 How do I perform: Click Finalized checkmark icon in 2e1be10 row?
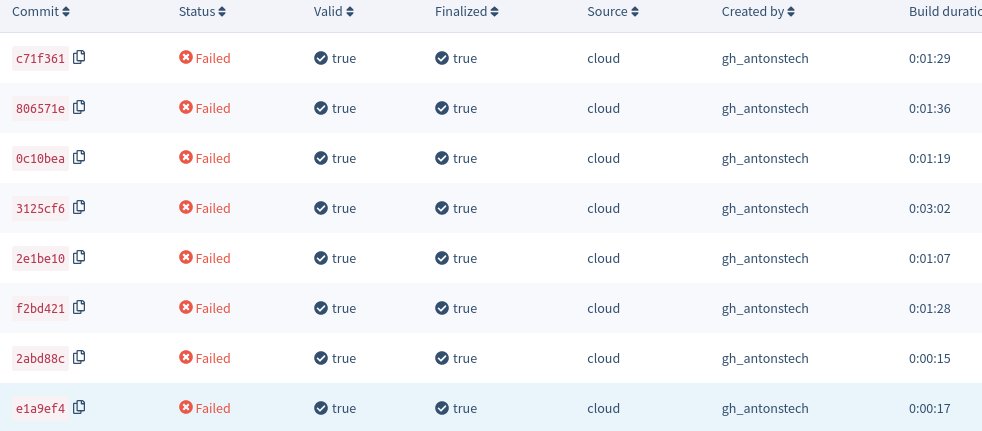pyautogui.click(x=442, y=258)
